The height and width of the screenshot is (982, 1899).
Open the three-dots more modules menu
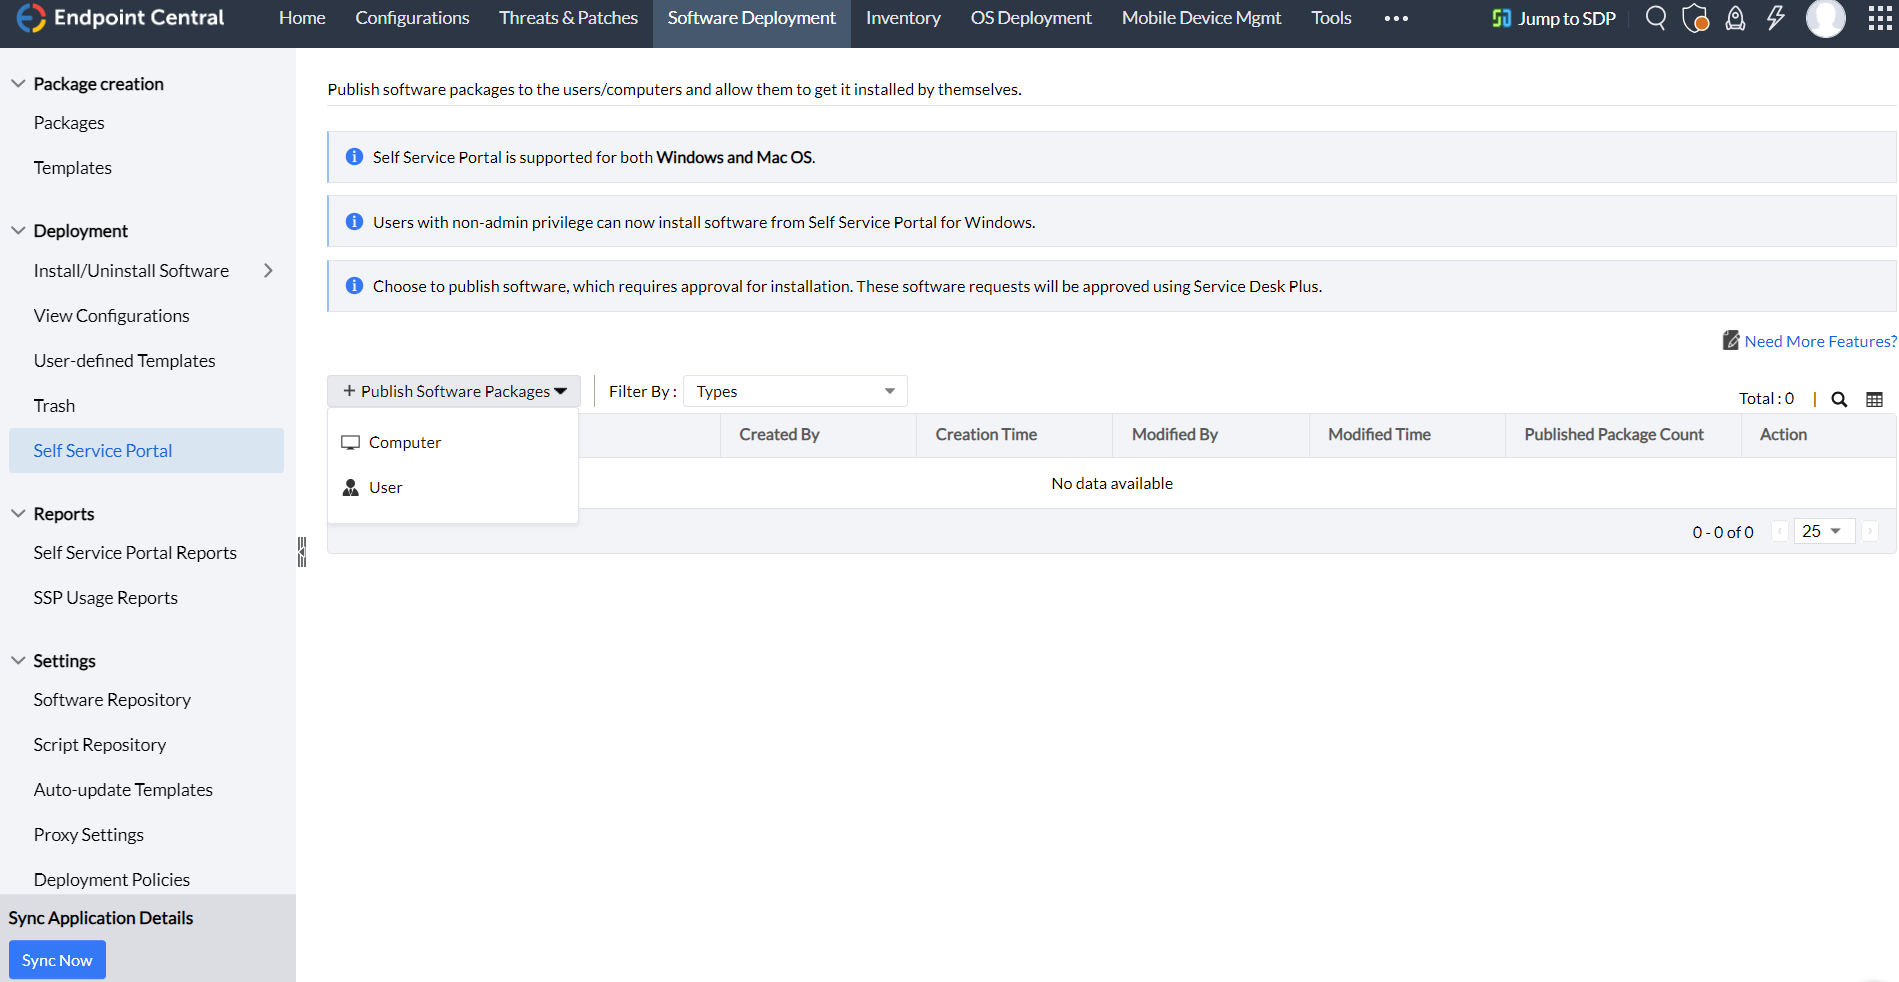tap(1396, 18)
